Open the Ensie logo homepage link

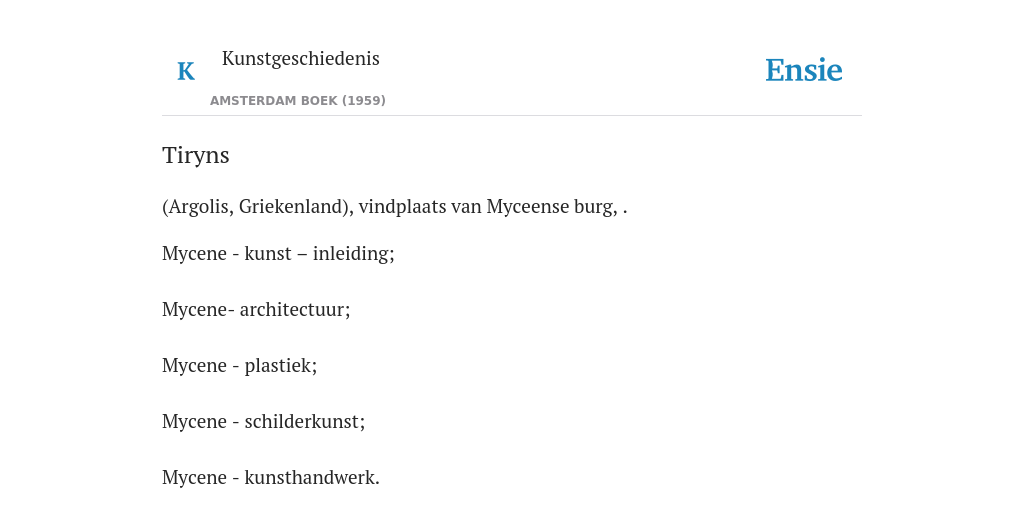(x=803, y=70)
